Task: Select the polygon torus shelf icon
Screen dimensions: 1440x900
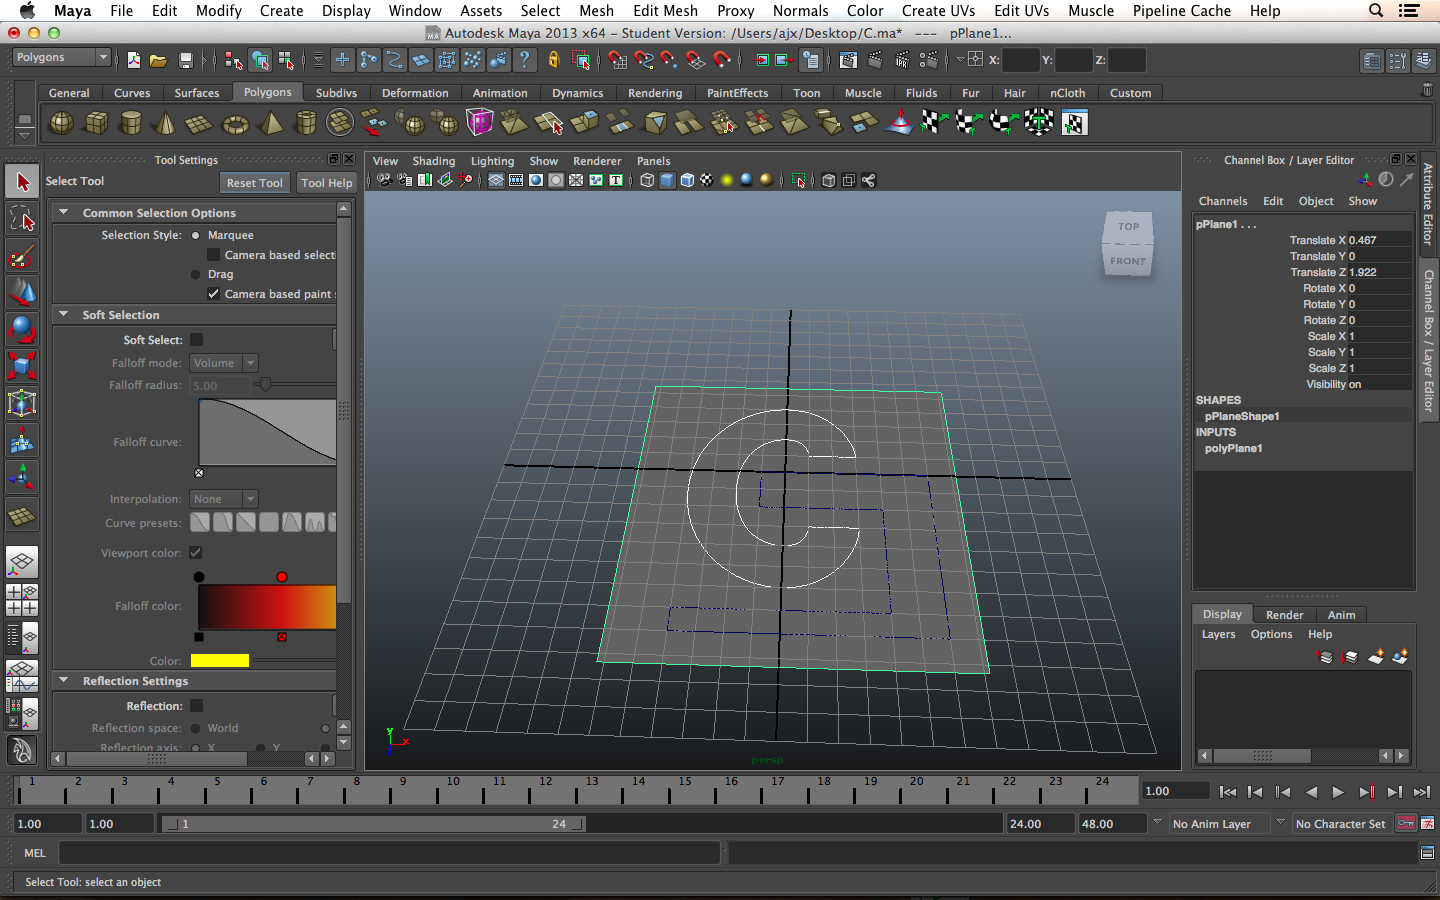Action: [235, 124]
